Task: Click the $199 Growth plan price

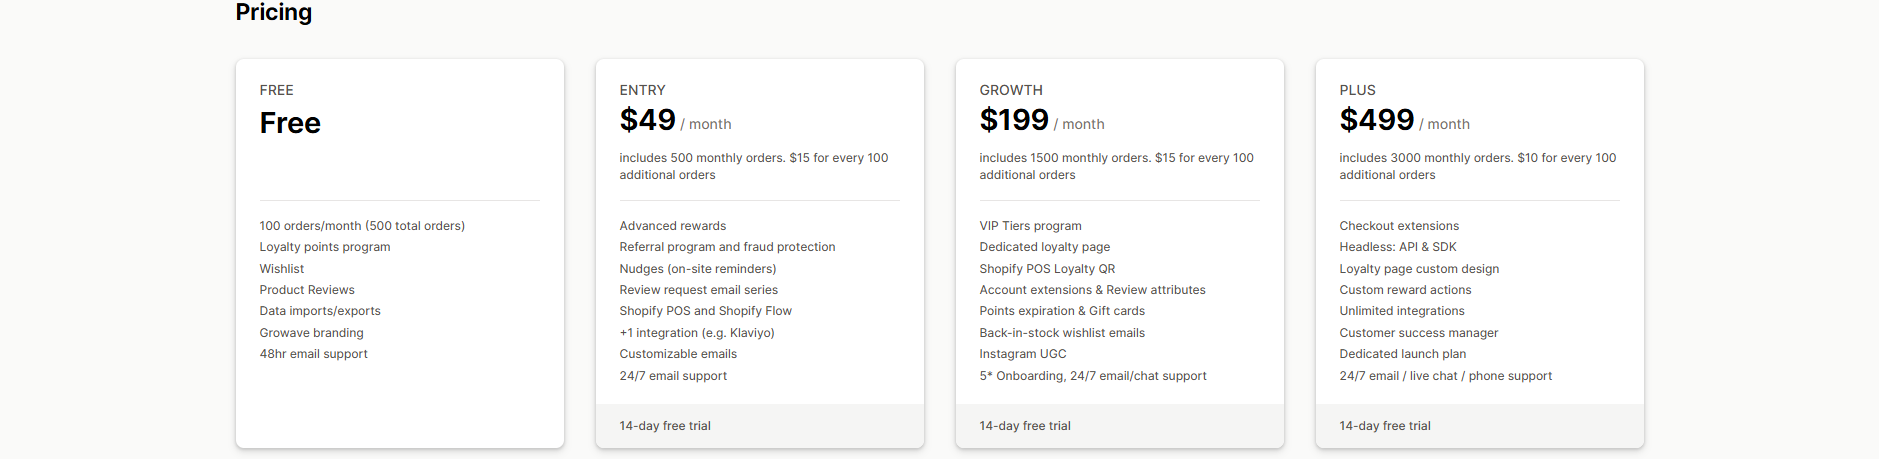Action: click(x=1013, y=121)
